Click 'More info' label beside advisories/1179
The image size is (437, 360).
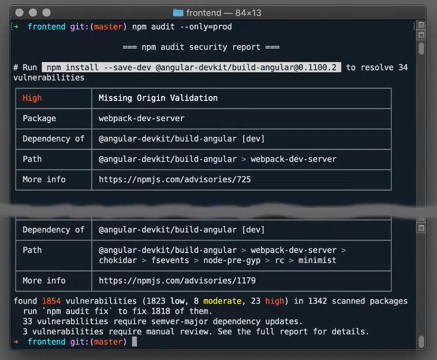coord(44,281)
